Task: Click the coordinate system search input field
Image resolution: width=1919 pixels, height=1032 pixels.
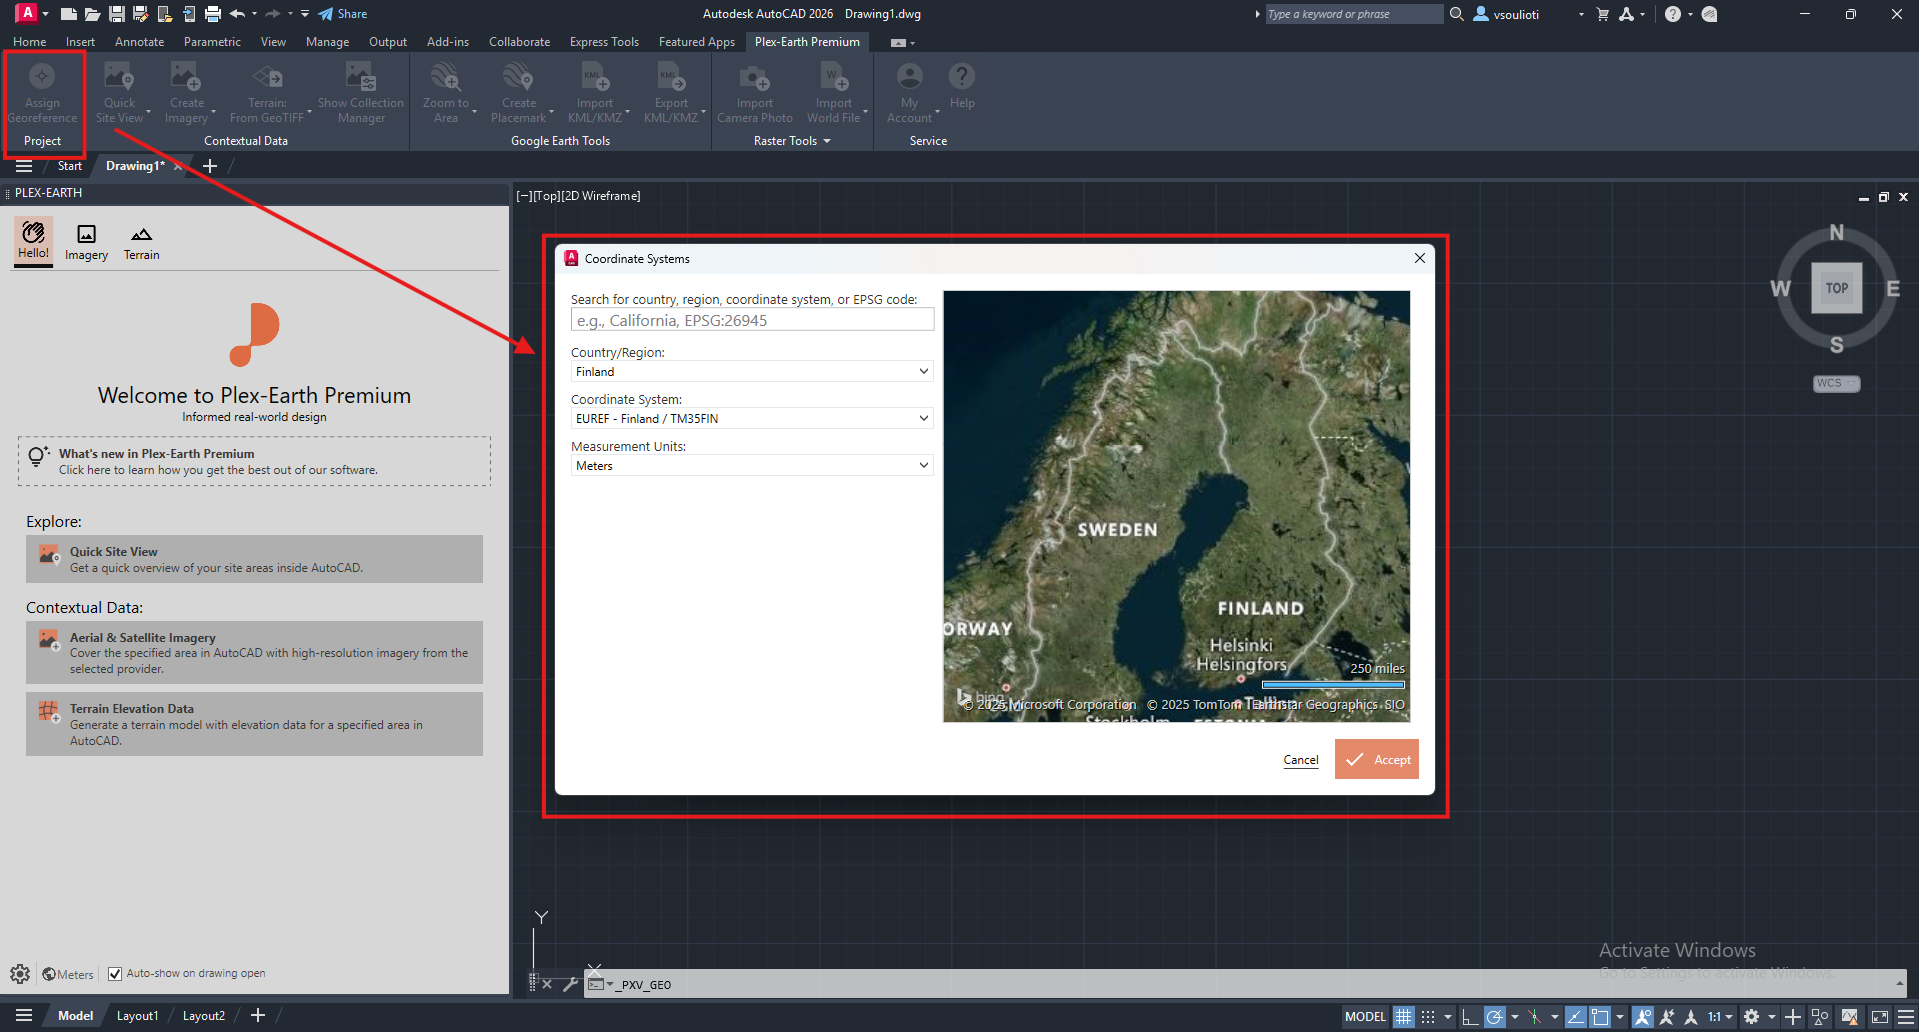Action: tap(752, 320)
